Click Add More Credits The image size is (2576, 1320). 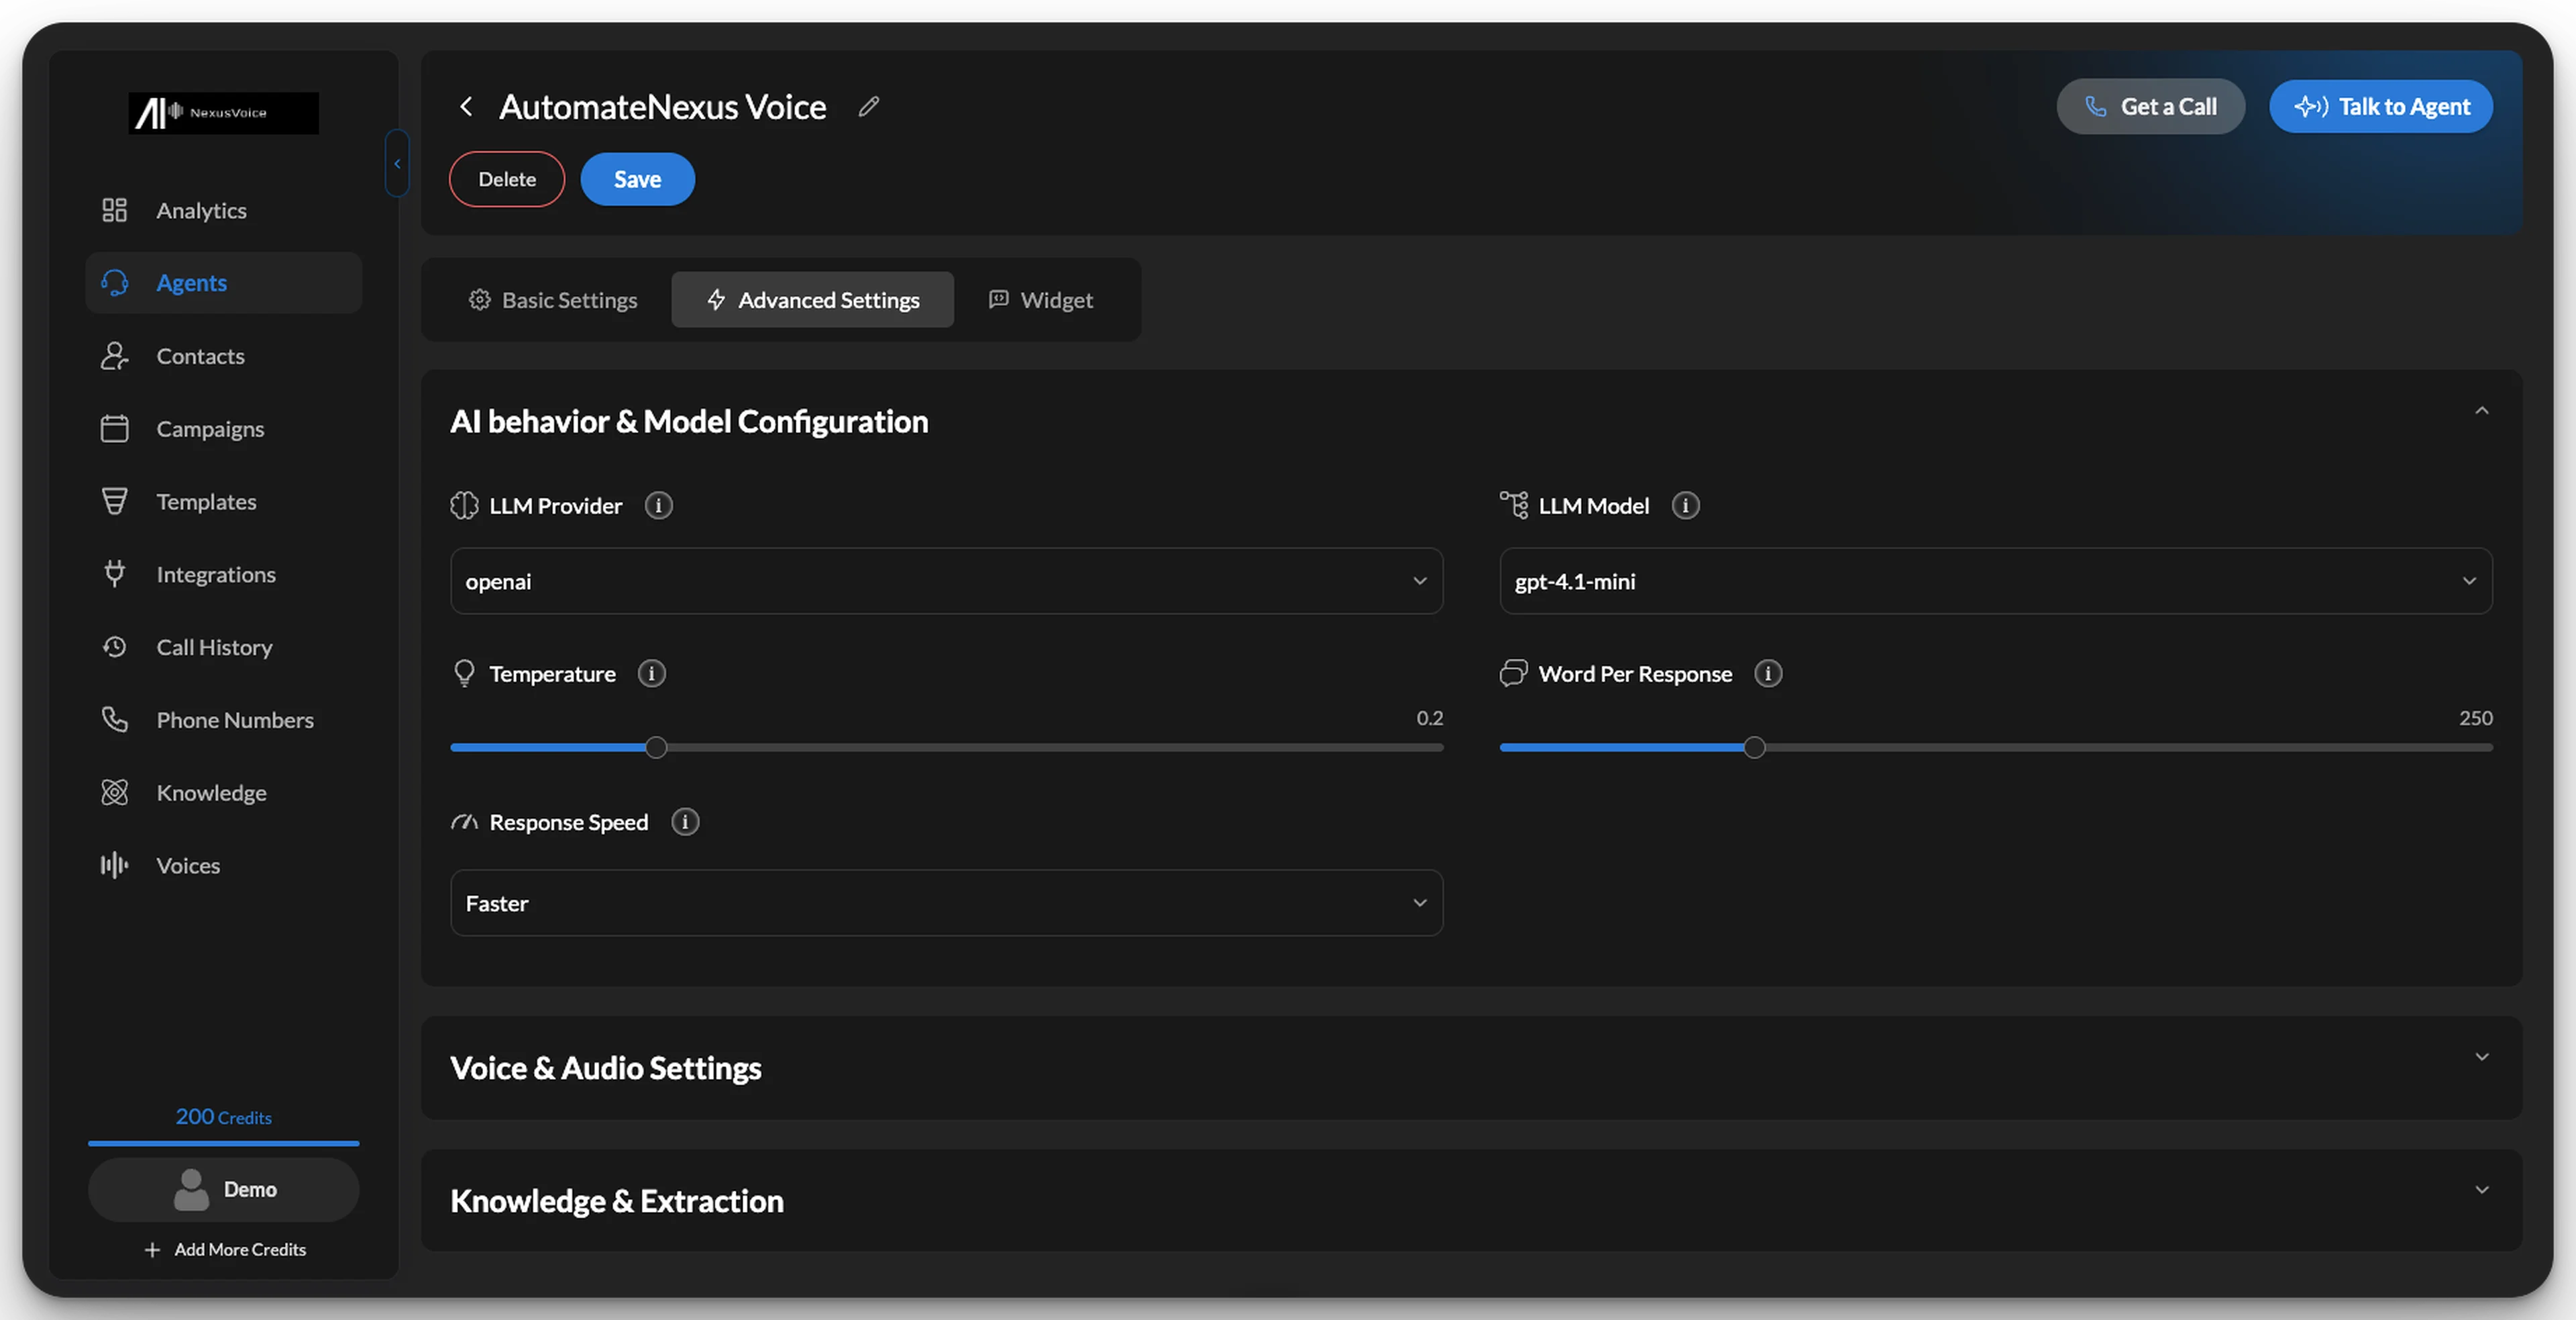pos(225,1250)
